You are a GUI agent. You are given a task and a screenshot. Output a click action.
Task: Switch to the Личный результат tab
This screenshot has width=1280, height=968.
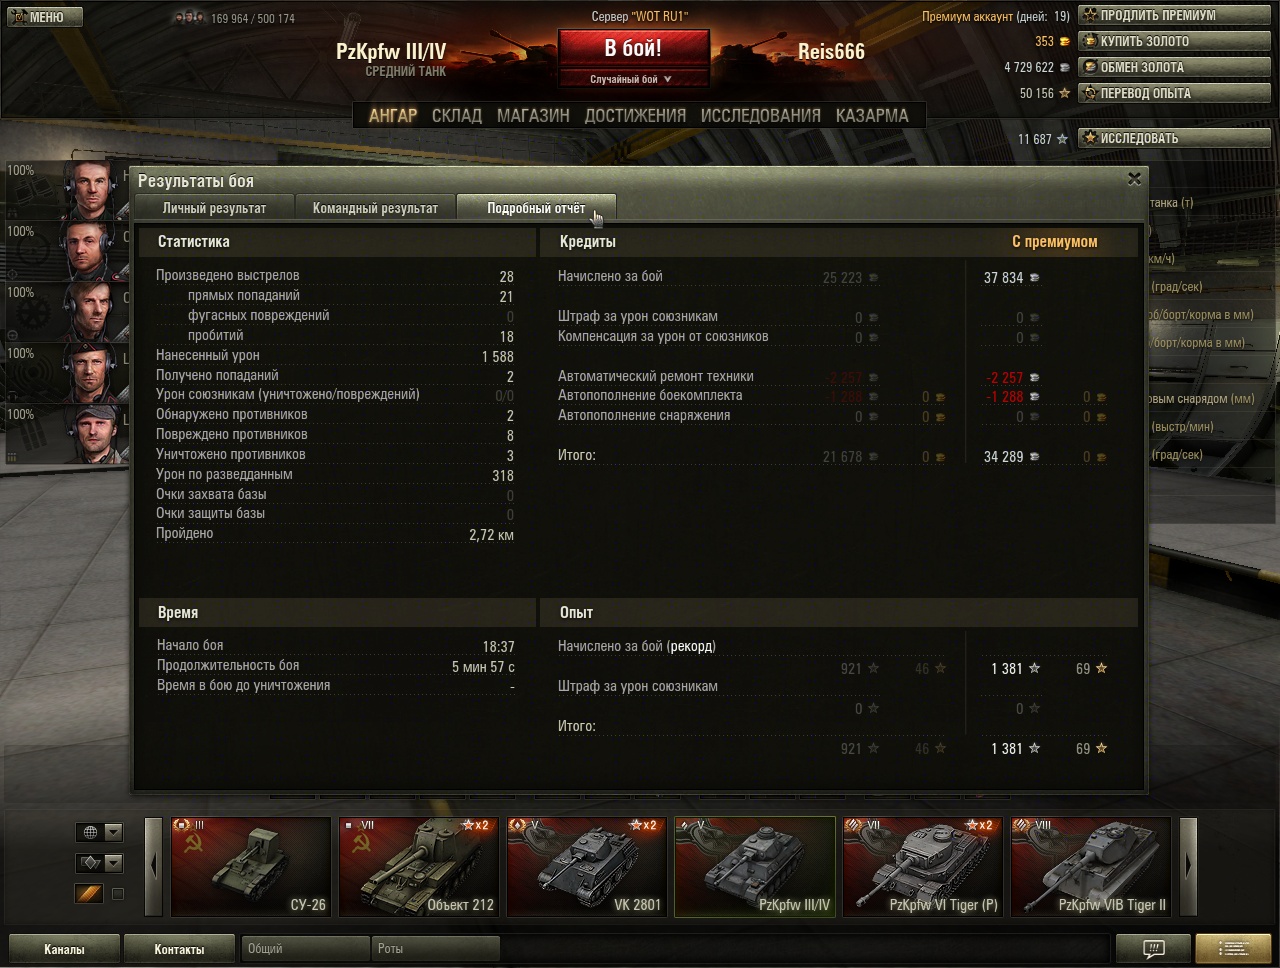click(215, 208)
